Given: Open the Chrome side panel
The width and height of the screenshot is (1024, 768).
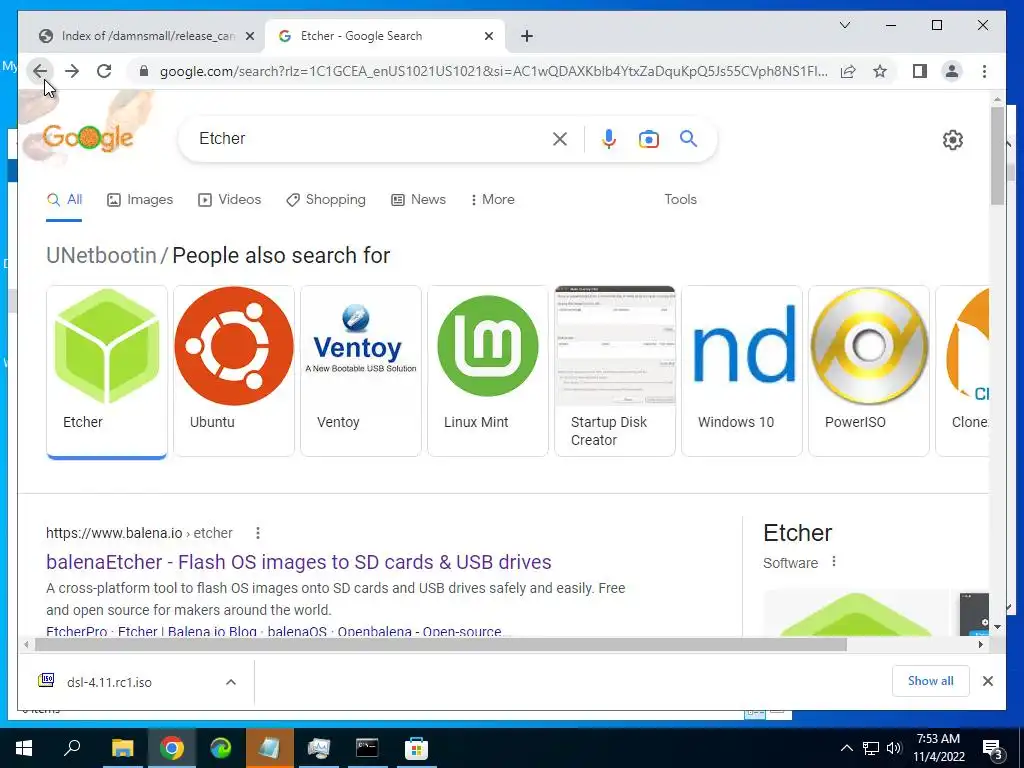Looking at the screenshot, I should pyautogui.click(x=920, y=71).
